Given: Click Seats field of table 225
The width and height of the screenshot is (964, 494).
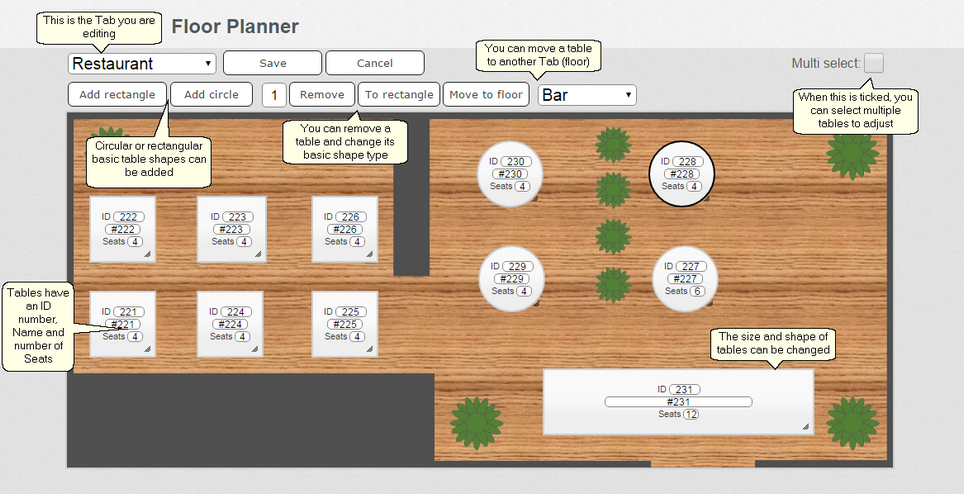Looking at the screenshot, I should [357, 337].
